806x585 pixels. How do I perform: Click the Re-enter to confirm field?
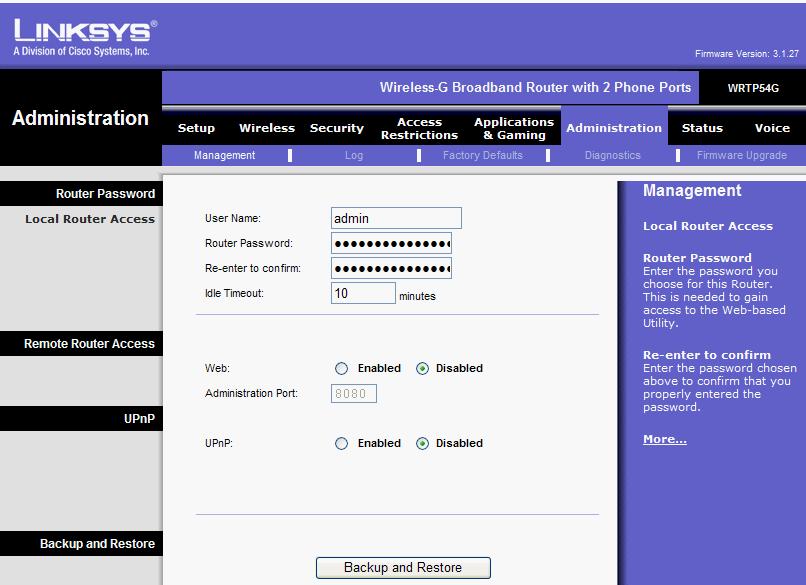[x=392, y=268]
